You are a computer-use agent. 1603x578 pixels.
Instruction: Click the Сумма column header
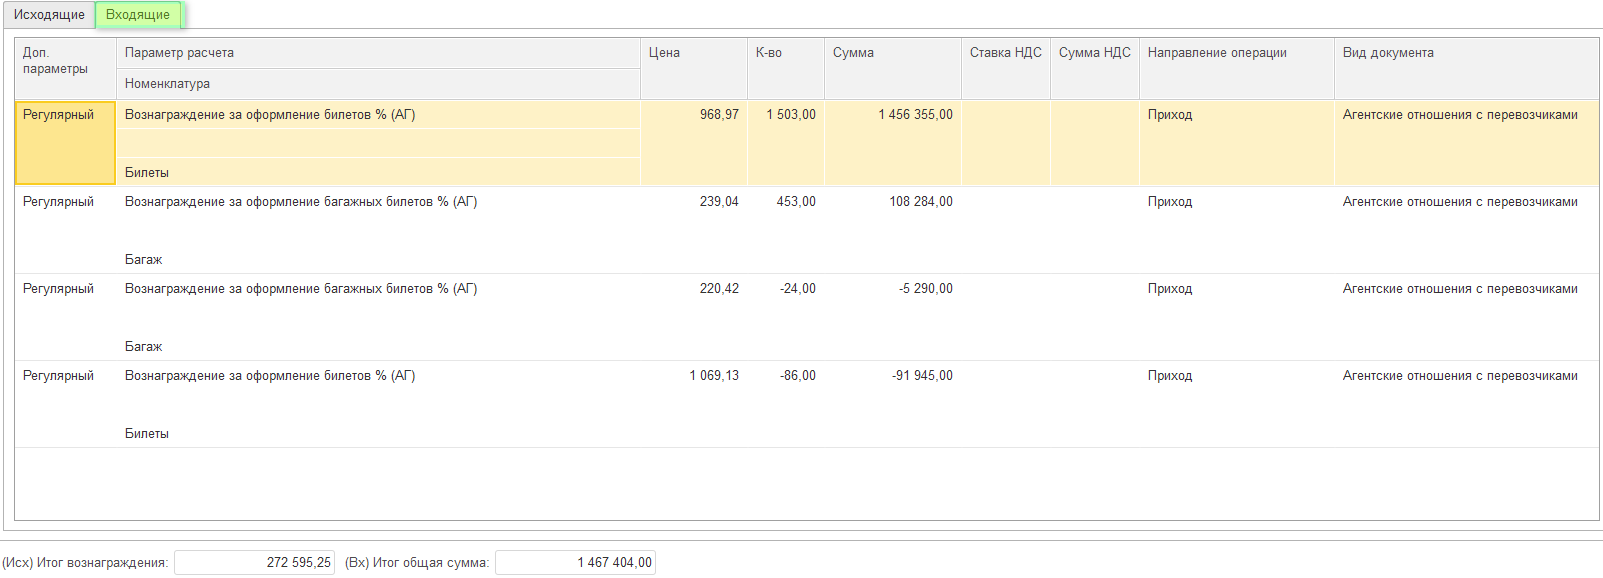(891, 54)
